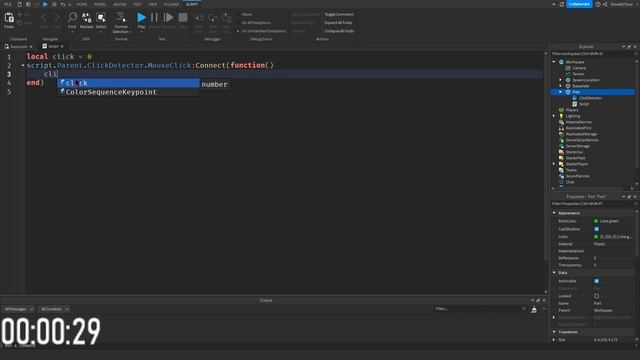Click the Output Filter input field
640x360 pixels.
pos(480,309)
